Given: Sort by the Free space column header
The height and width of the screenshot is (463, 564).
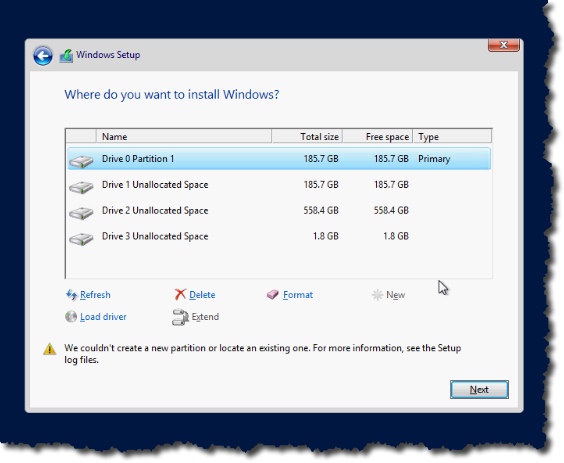Looking at the screenshot, I should point(377,136).
